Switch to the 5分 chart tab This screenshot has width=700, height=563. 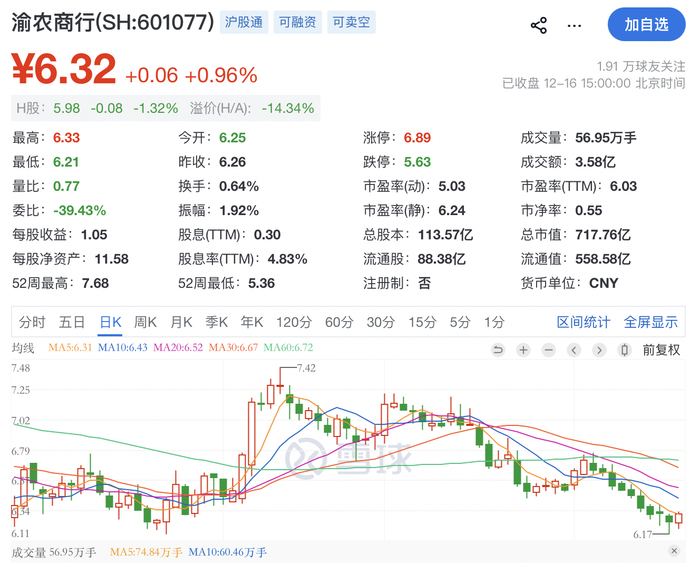coord(460,322)
